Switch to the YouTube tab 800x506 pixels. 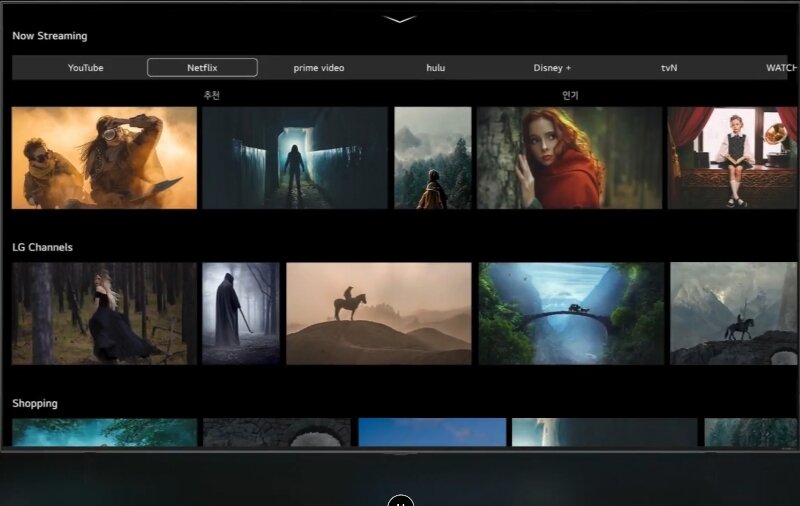[x=85, y=68]
